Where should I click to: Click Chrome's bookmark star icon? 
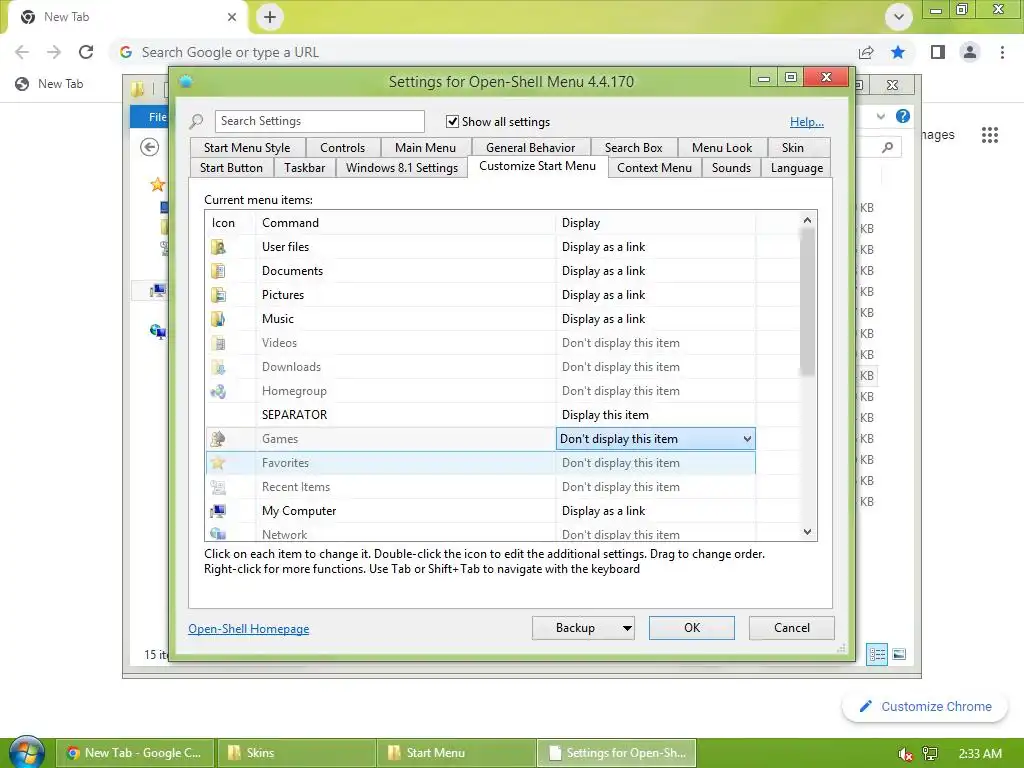(x=898, y=52)
